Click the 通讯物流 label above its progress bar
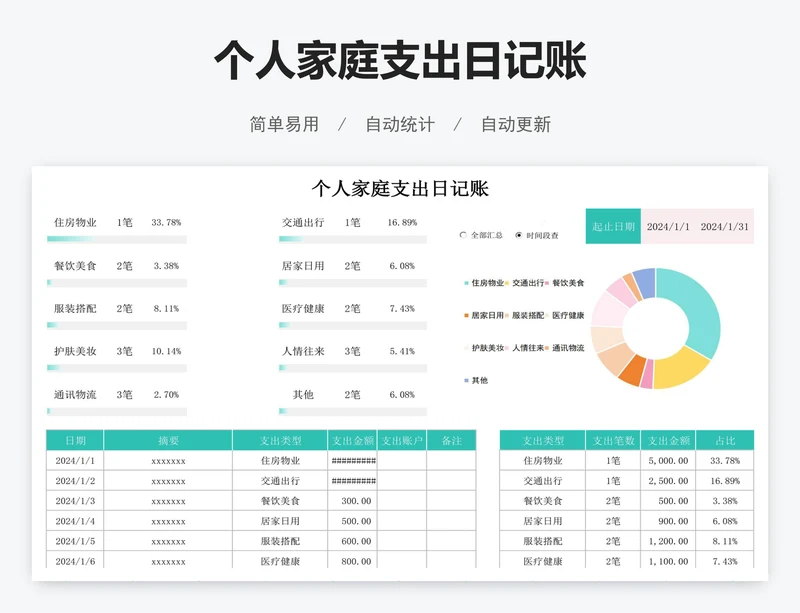This screenshot has height=613, width=800. (75, 395)
